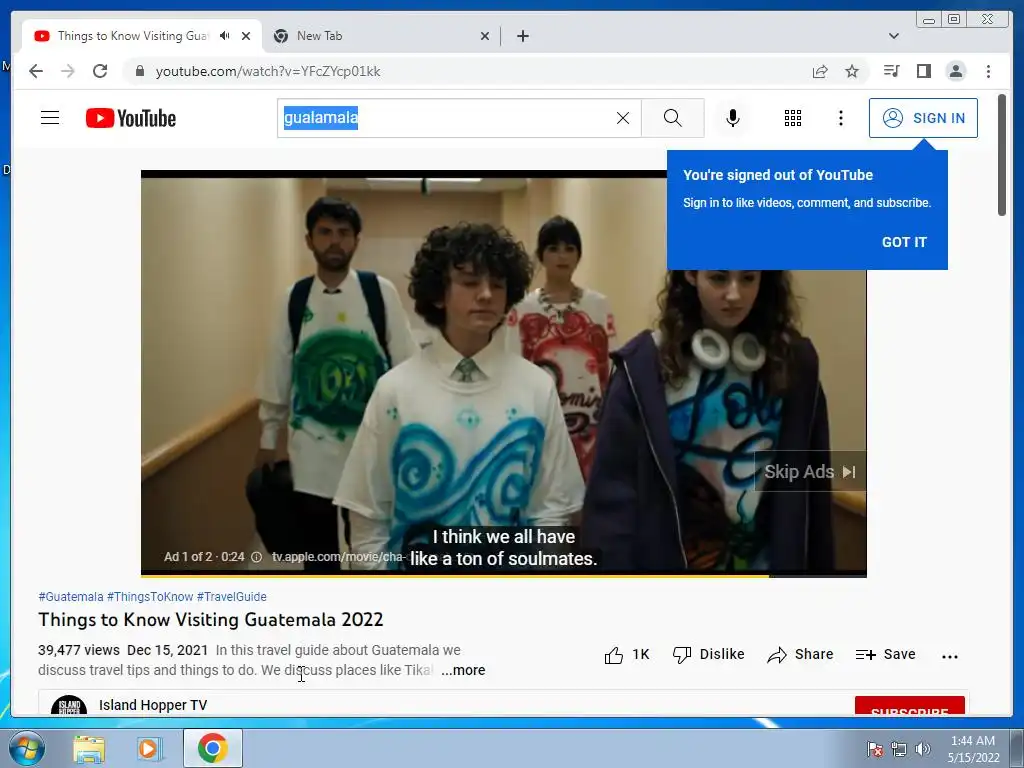Open network status tray icon
This screenshot has height=768, width=1024.
point(899,749)
